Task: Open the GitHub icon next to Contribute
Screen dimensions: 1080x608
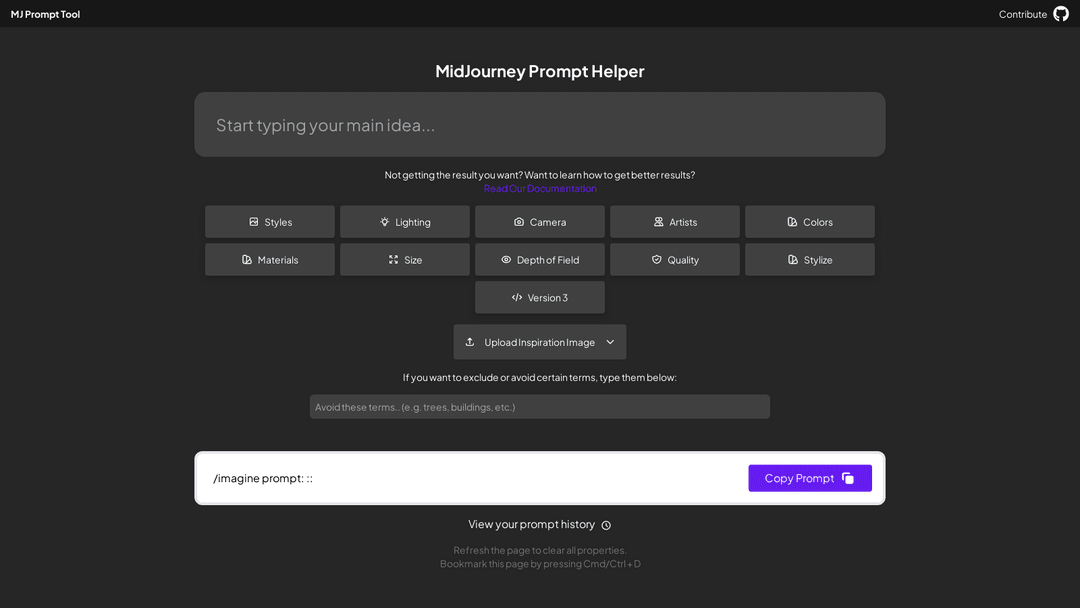Action: point(1061,14)
